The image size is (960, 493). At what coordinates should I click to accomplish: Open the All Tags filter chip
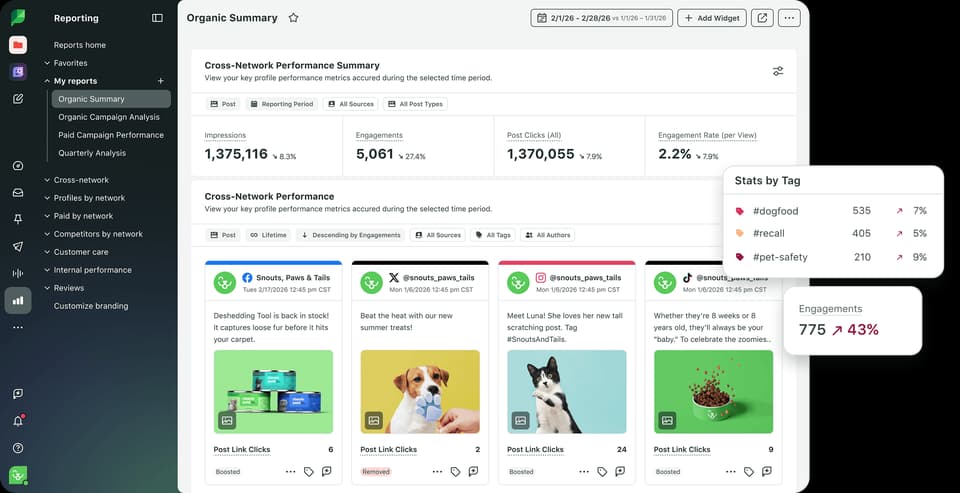(x=493, y=235)
